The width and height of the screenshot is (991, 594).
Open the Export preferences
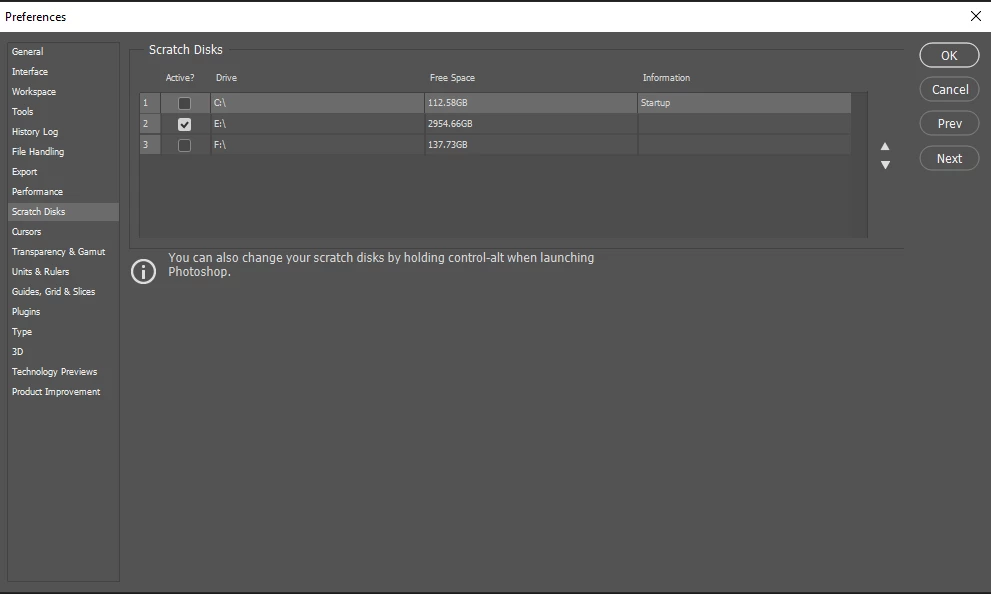click(63, 172)
